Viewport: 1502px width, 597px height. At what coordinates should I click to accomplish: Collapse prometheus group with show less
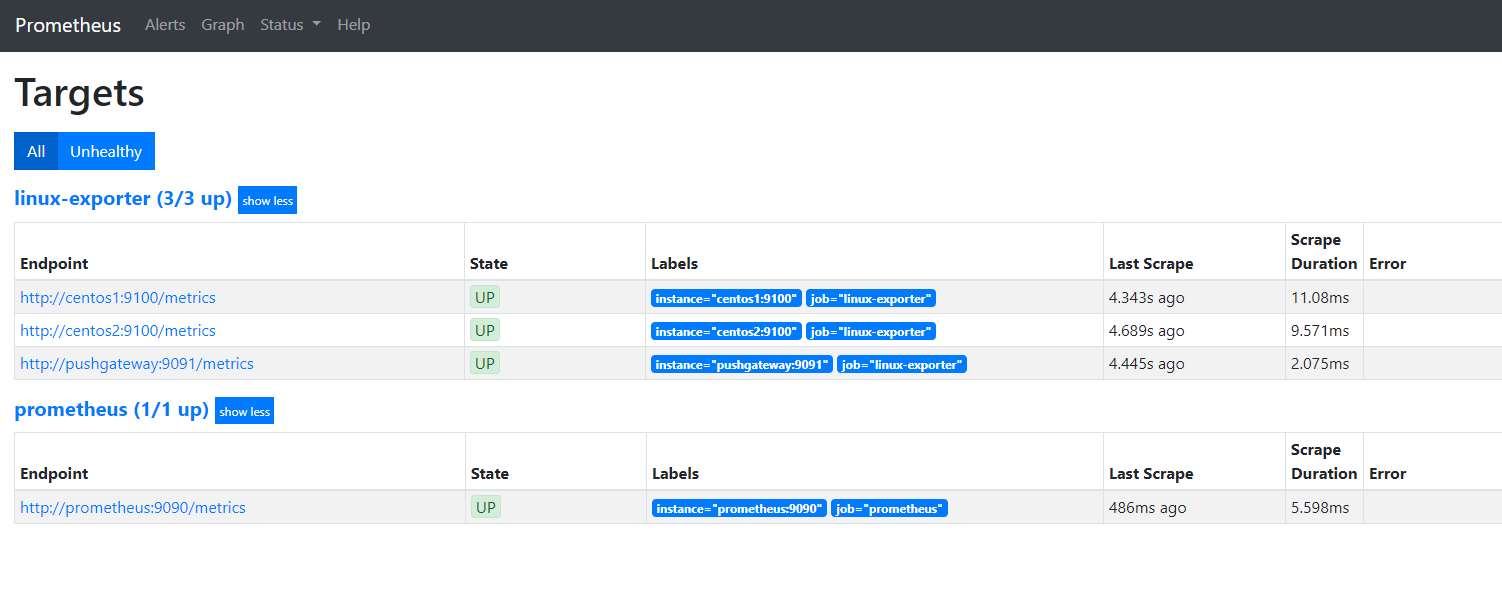pyautogui.click(x=245, y=411)
